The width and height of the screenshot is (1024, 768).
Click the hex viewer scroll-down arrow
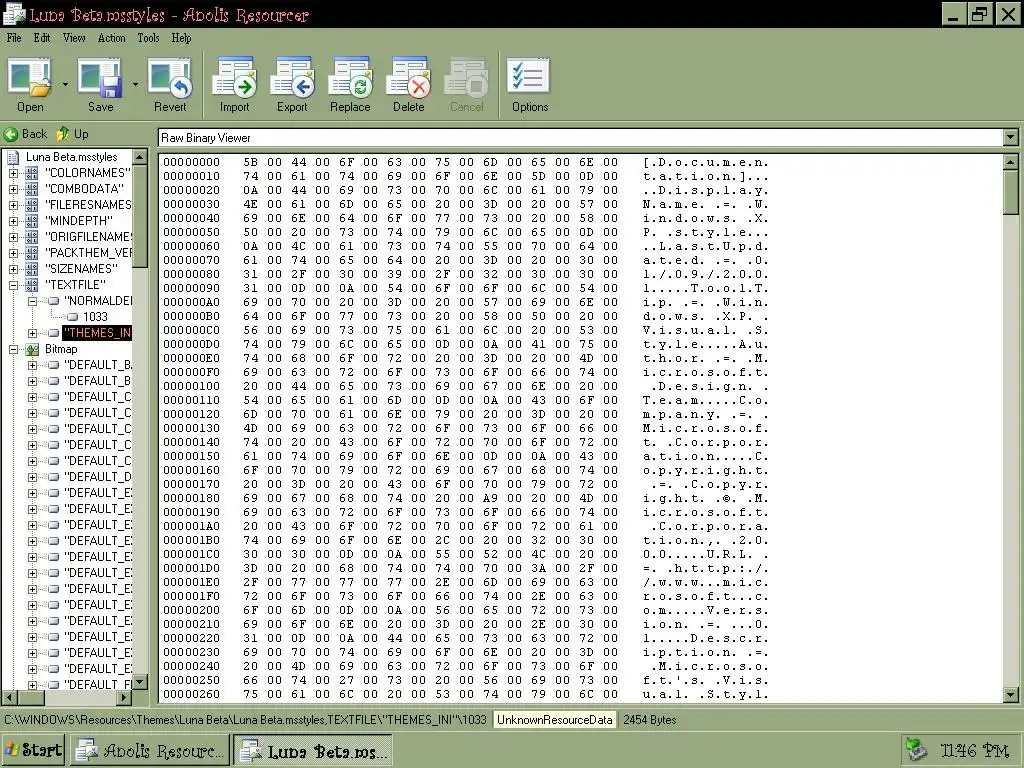1010,695
